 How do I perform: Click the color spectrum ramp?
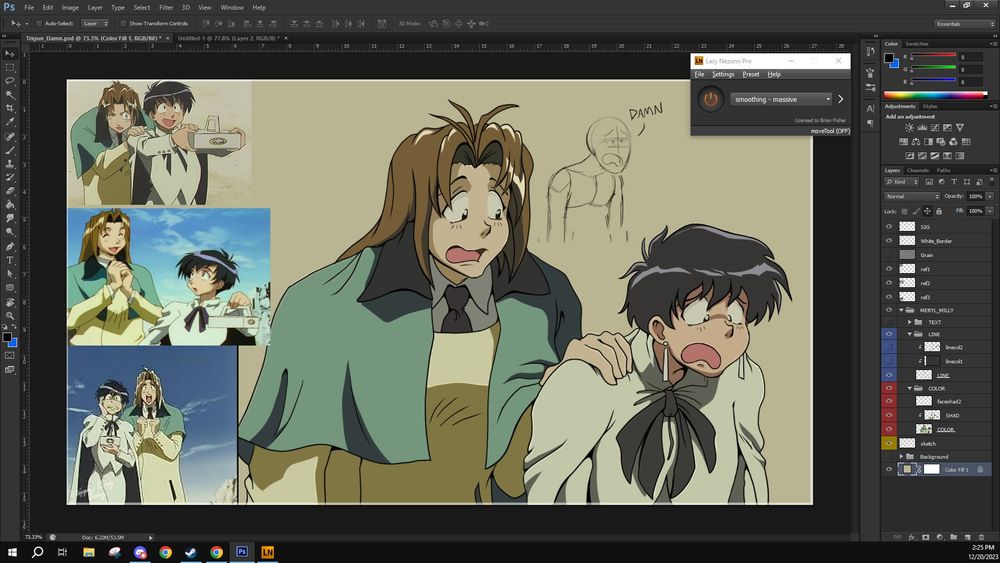point(936,95)
